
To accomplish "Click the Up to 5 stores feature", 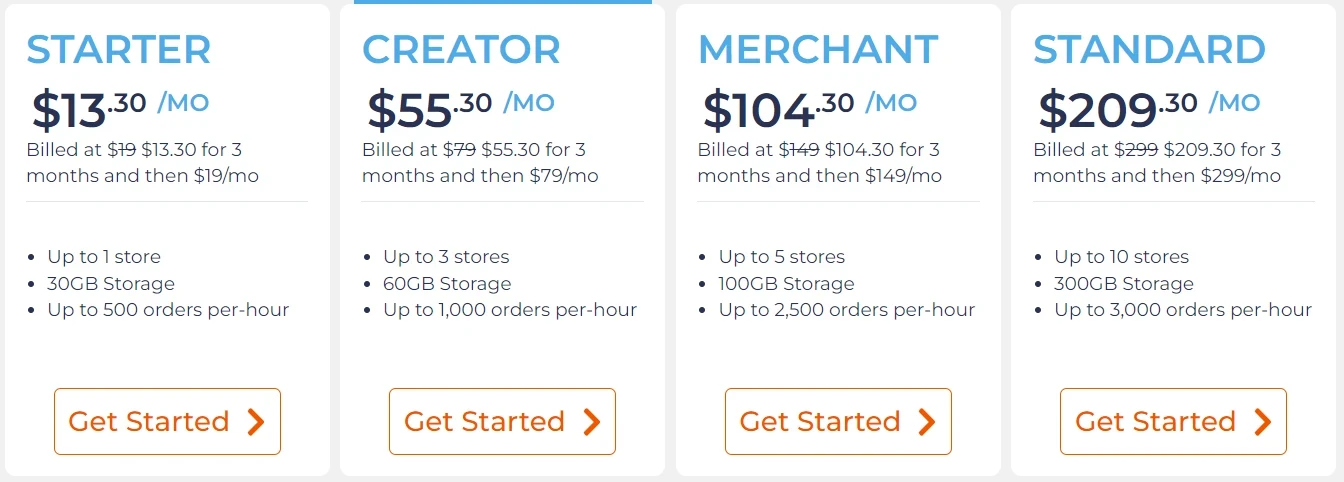I will click(782, 257).
